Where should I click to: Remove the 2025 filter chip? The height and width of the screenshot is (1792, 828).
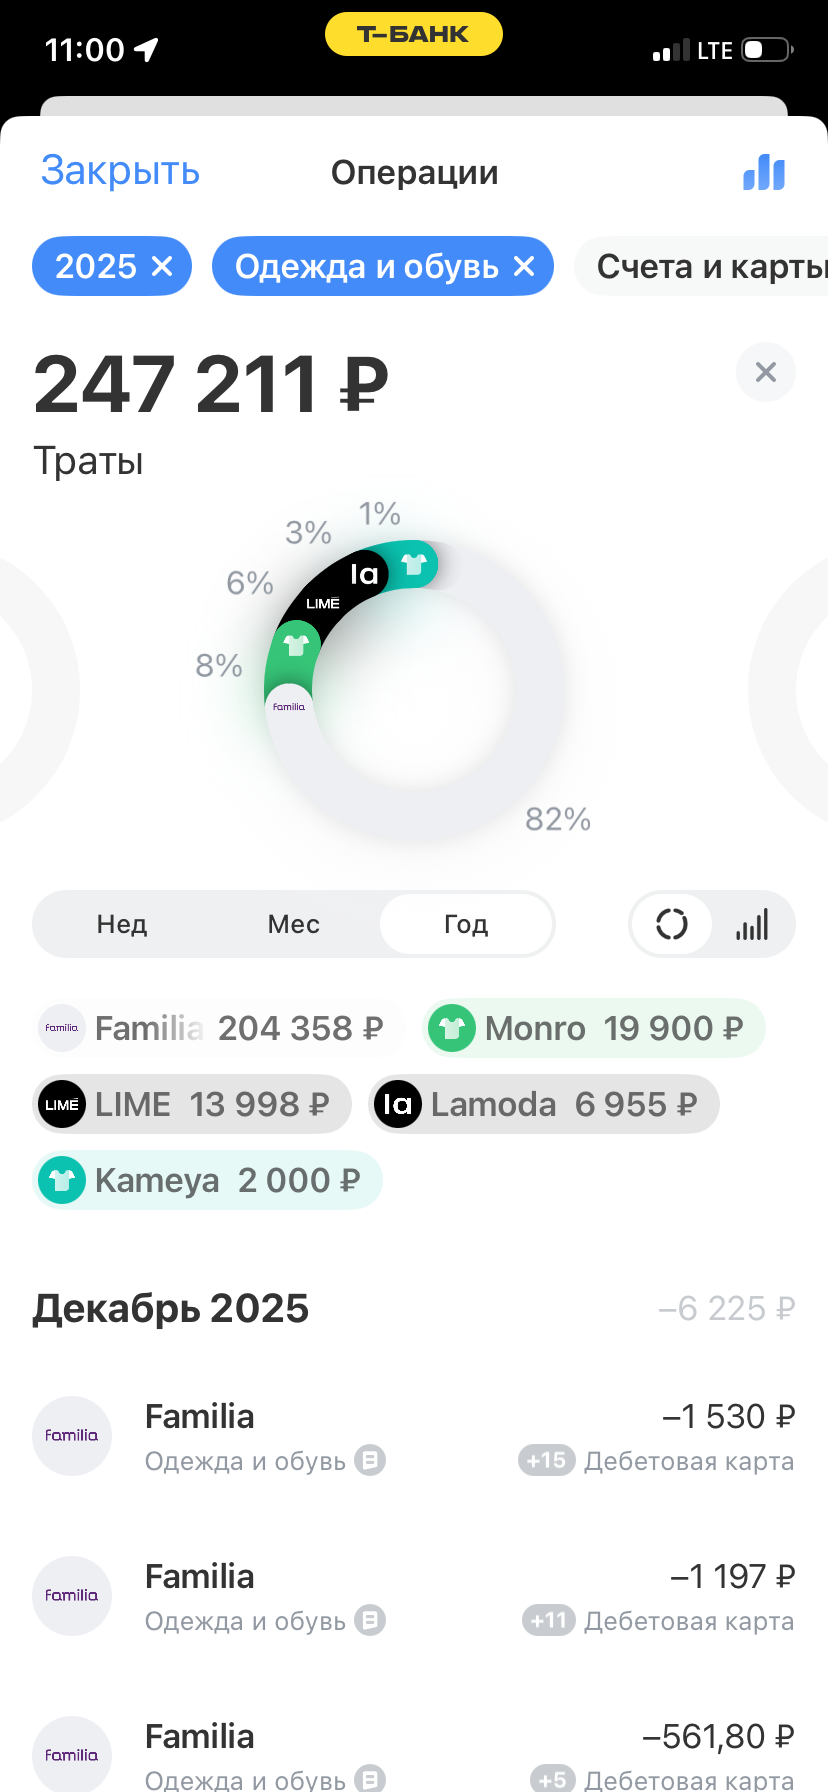pyautogui.click(x=162, y=266)
